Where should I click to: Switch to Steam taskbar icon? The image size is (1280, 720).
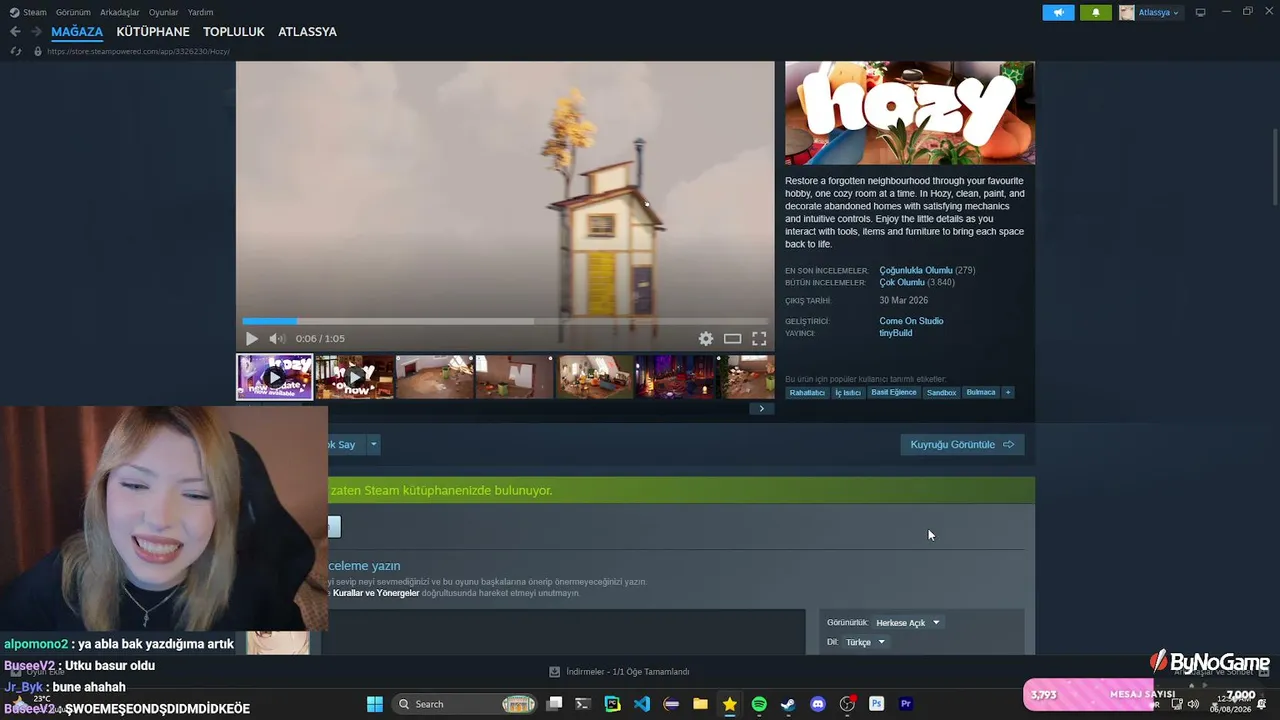[x=788, y=704]
